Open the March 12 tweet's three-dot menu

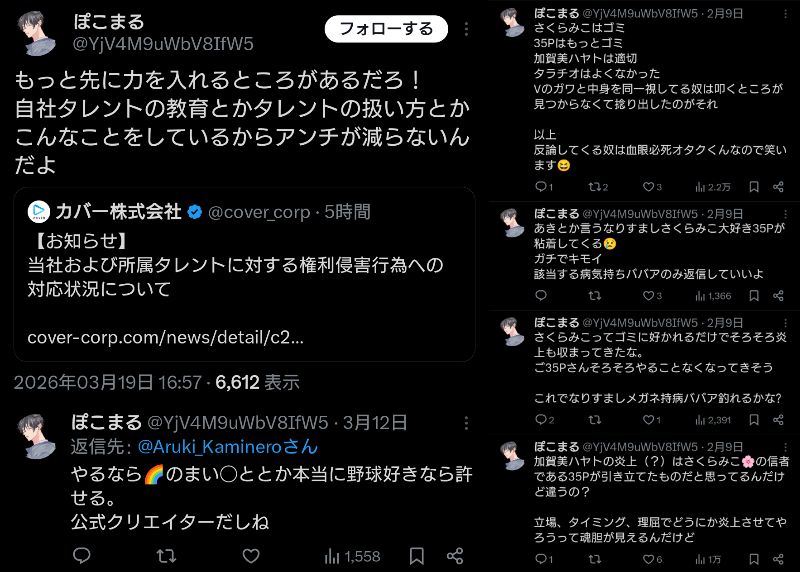[x=466, y=423]
